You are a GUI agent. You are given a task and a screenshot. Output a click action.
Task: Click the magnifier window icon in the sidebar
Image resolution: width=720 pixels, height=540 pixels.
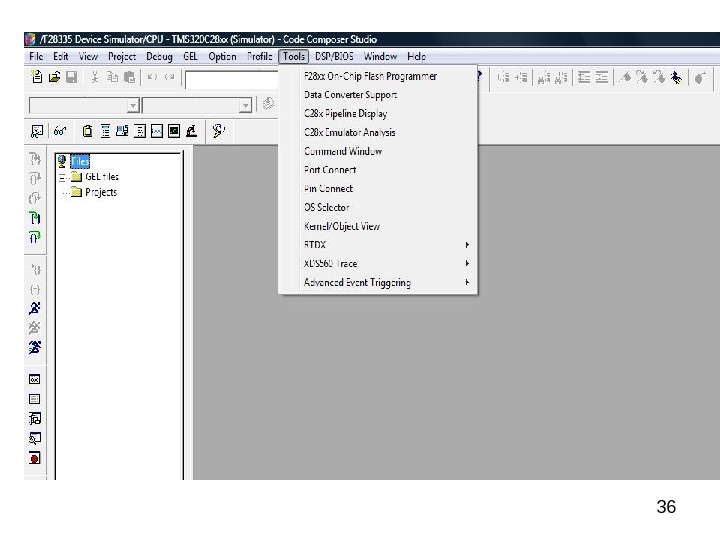35,439
